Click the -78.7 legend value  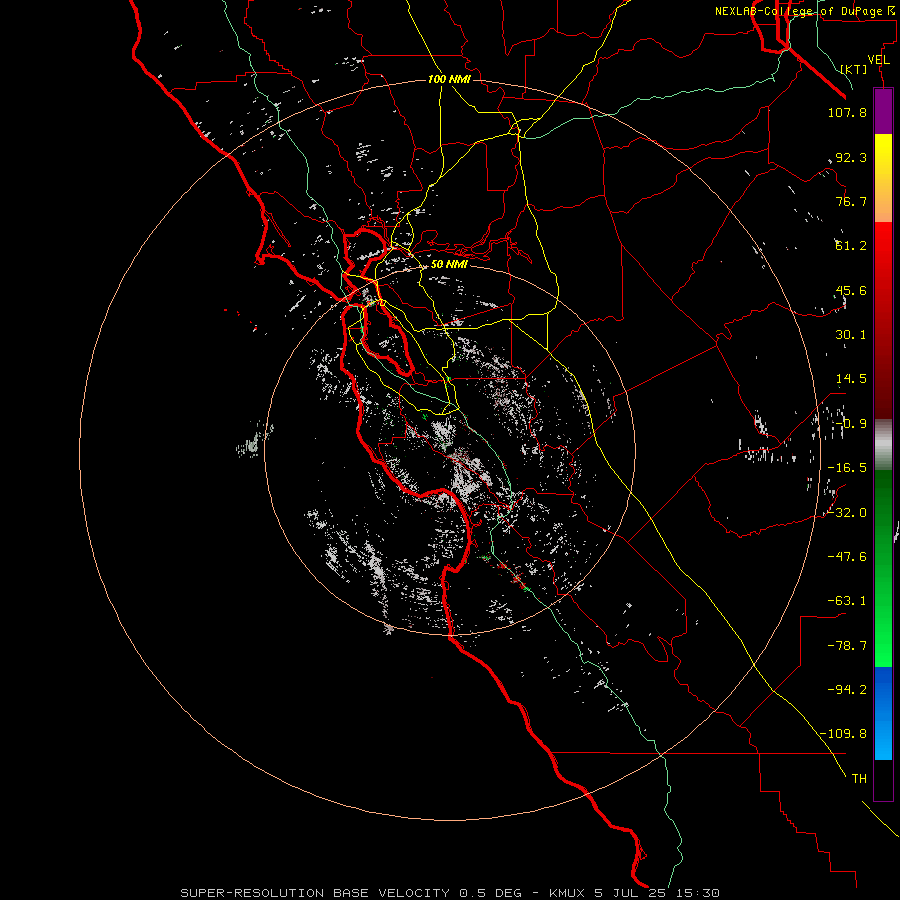click(x=847, y=646)
